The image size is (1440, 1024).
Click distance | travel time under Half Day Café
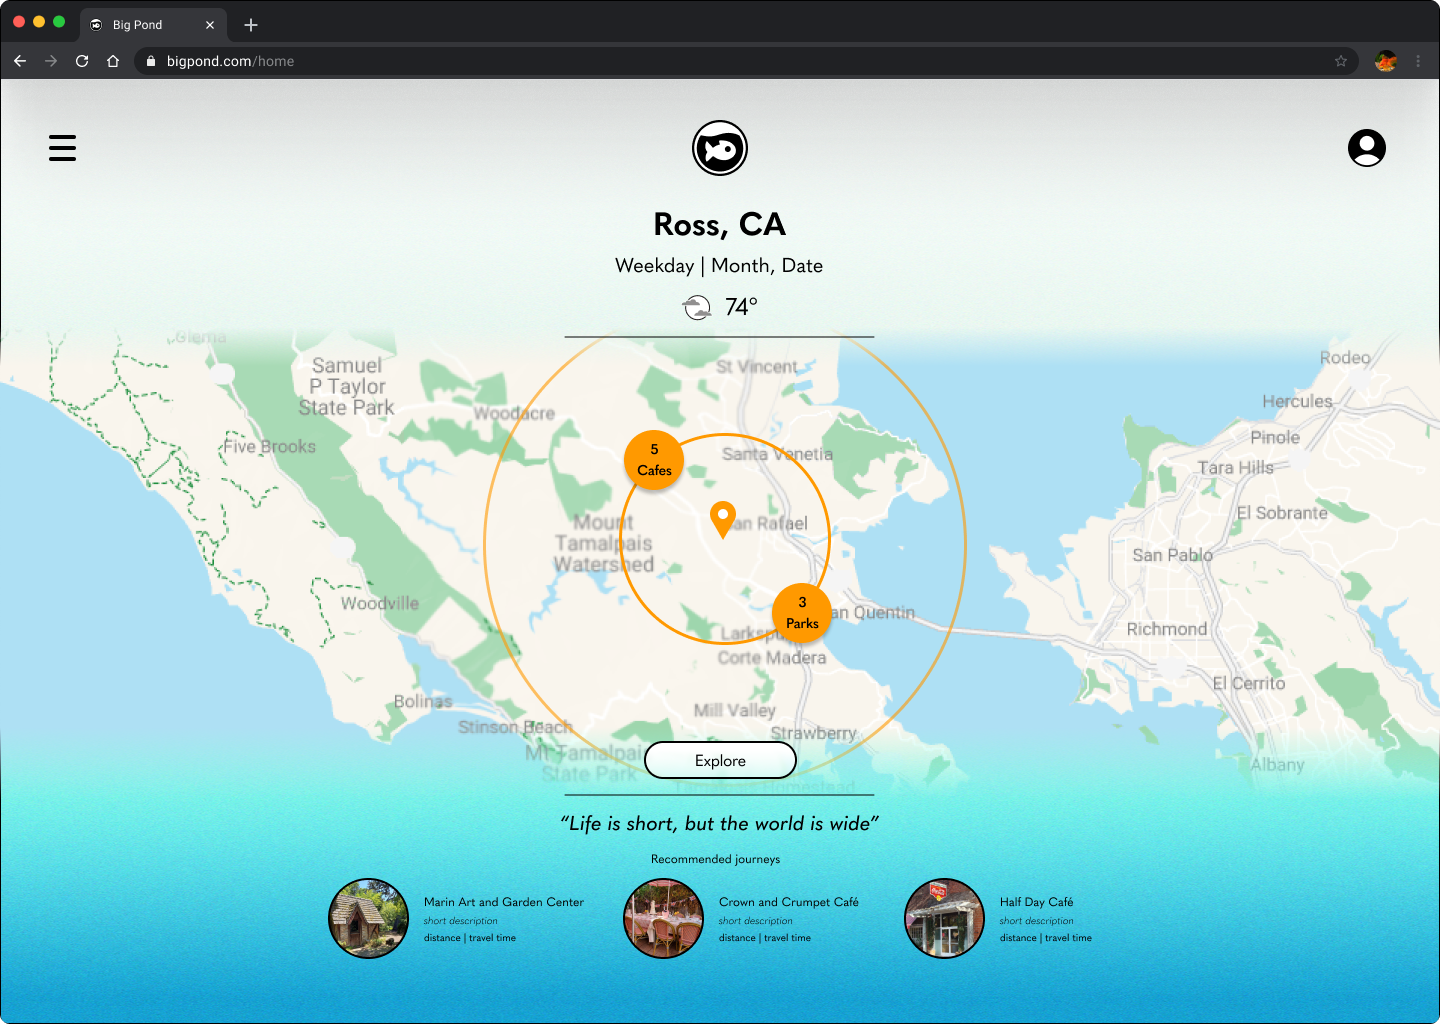pyautogui.click(x=1046, y=938)
